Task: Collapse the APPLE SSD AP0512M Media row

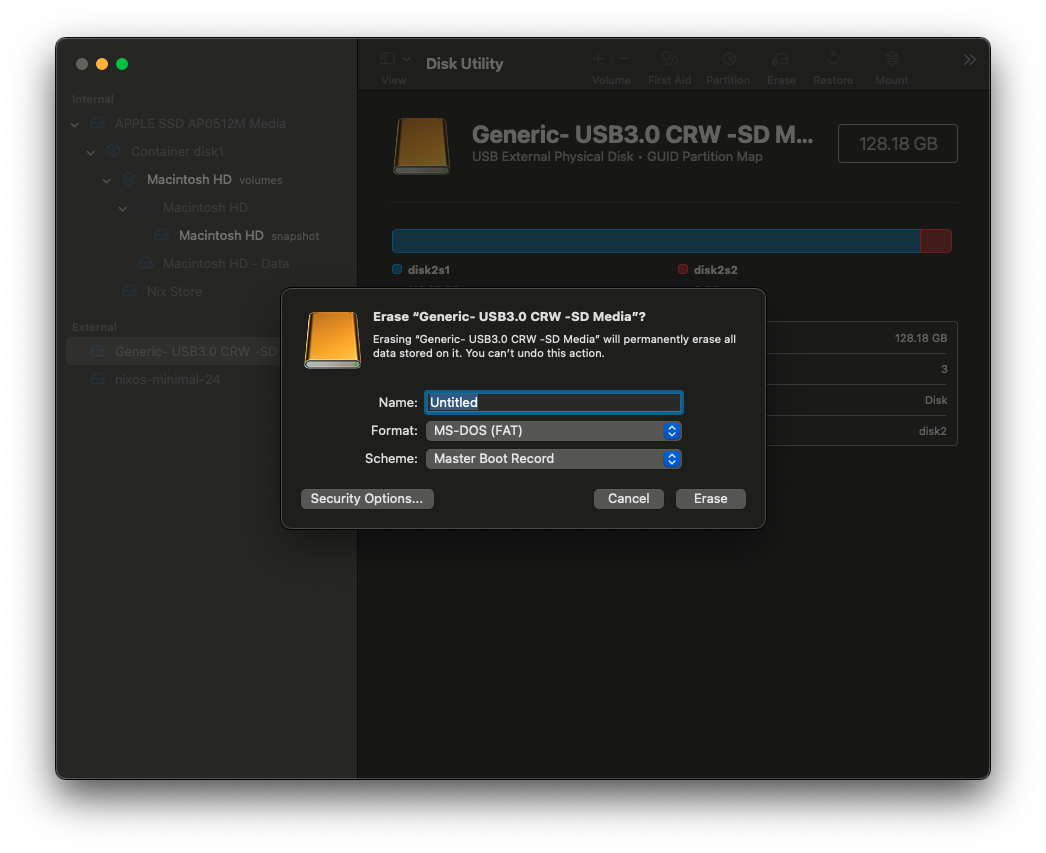Action: point(75,124)
